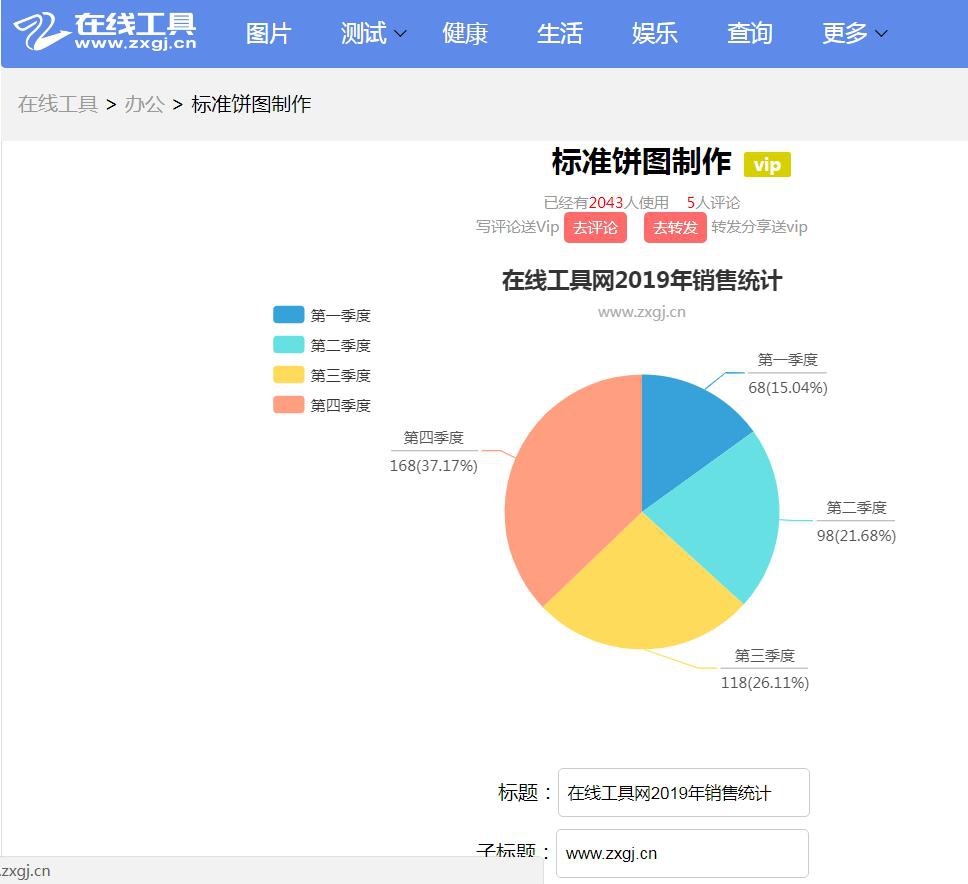The width and height of the screenshot is (968, 884).
Task: Click the 在线工具 site logo
Action: (x=104, y=32)
